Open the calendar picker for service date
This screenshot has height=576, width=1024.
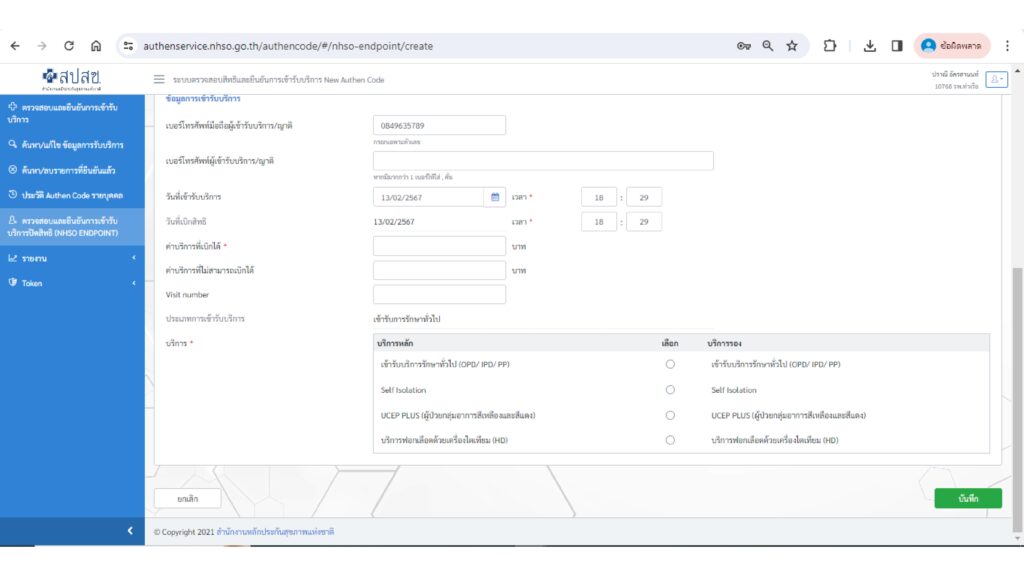tap(495, 197)
